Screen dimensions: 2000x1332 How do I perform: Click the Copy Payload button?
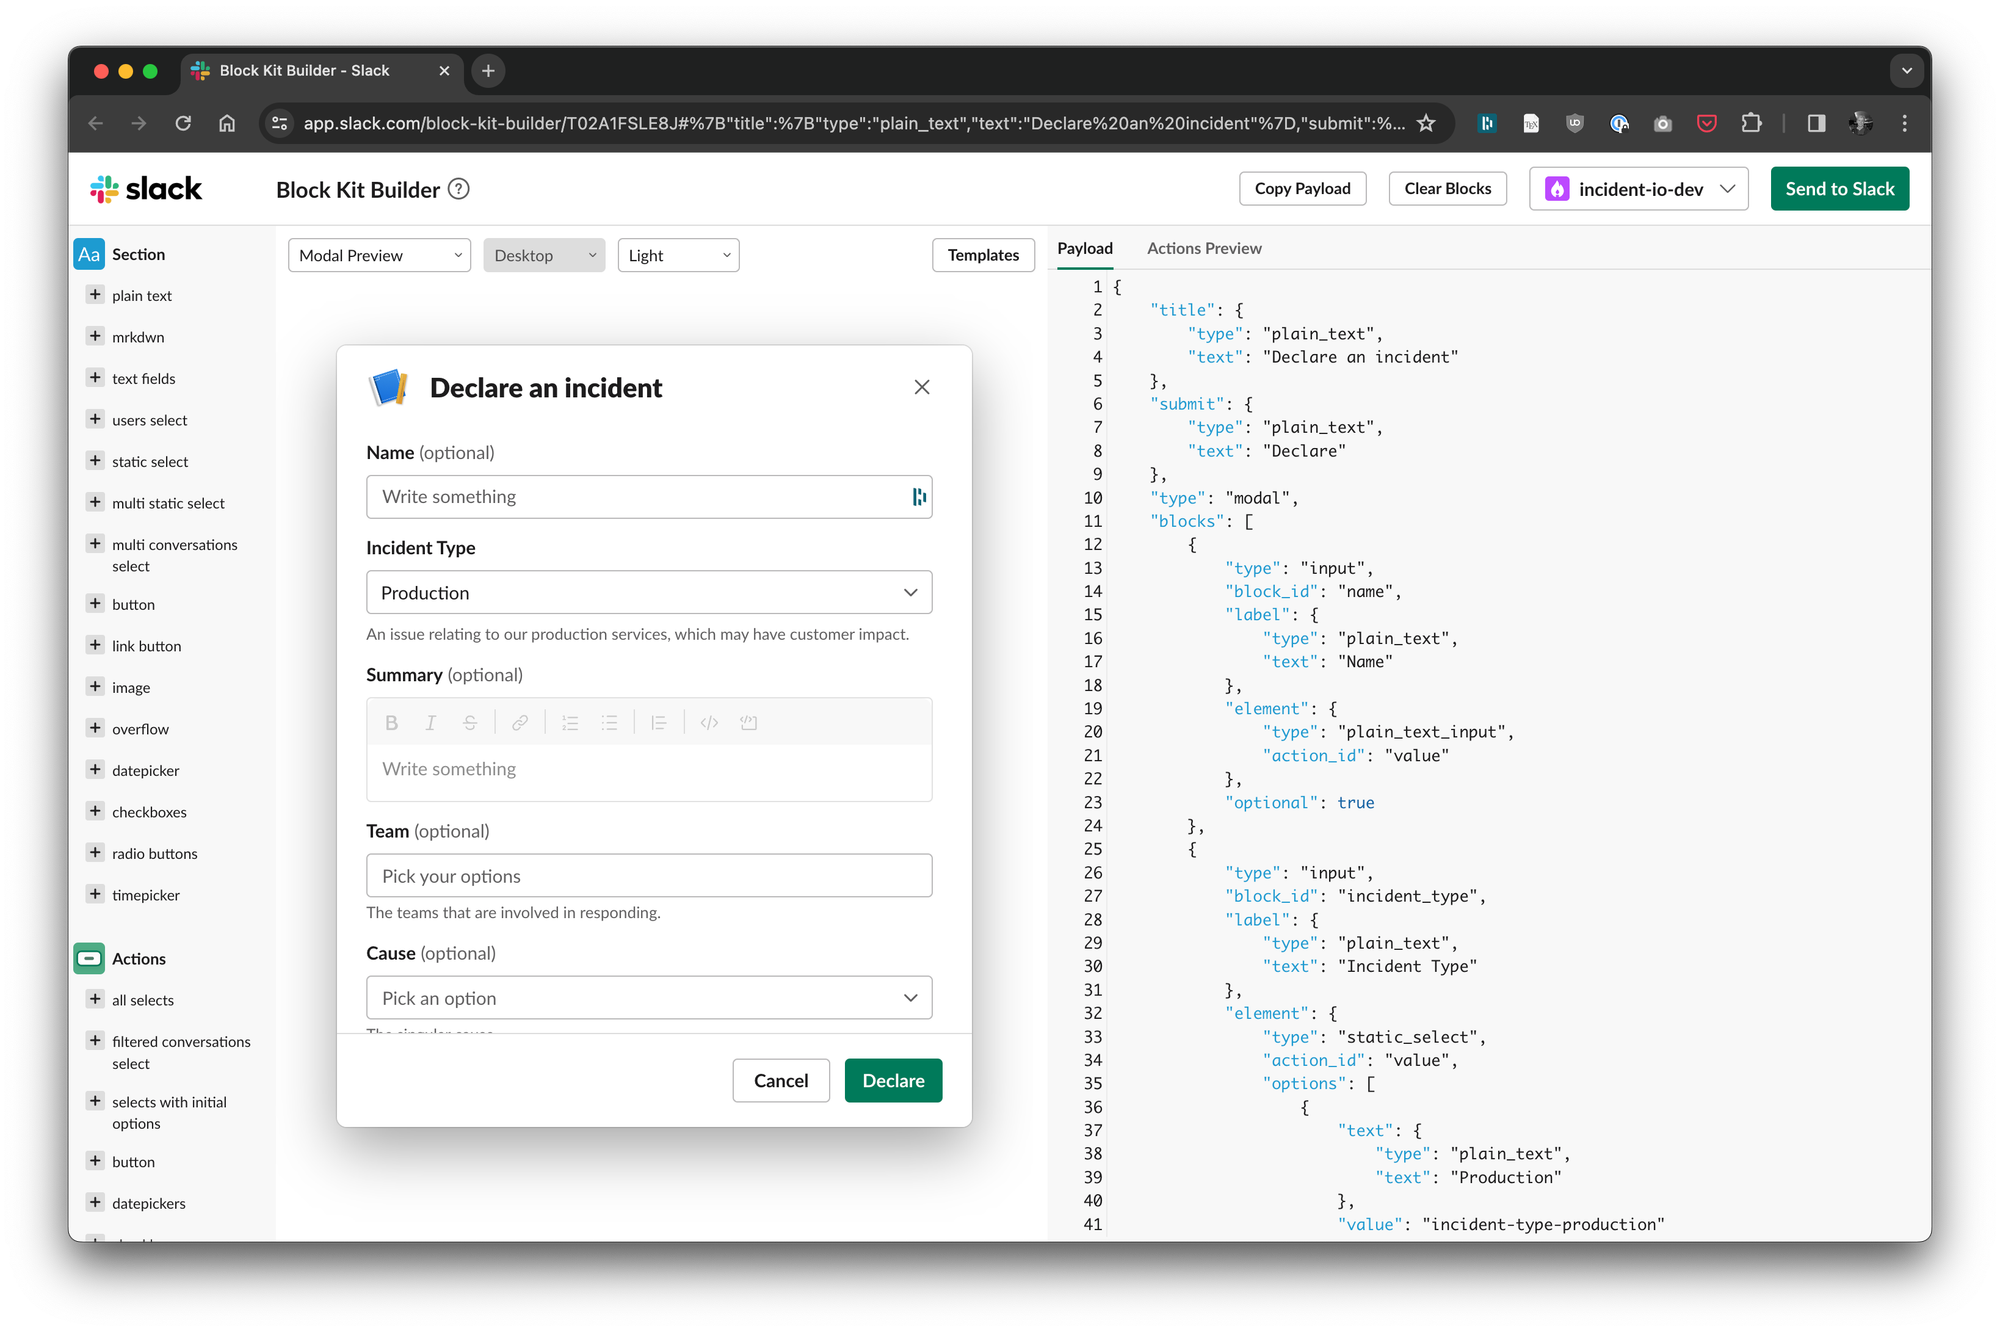pyautogui.click(x=1302, y=189)
